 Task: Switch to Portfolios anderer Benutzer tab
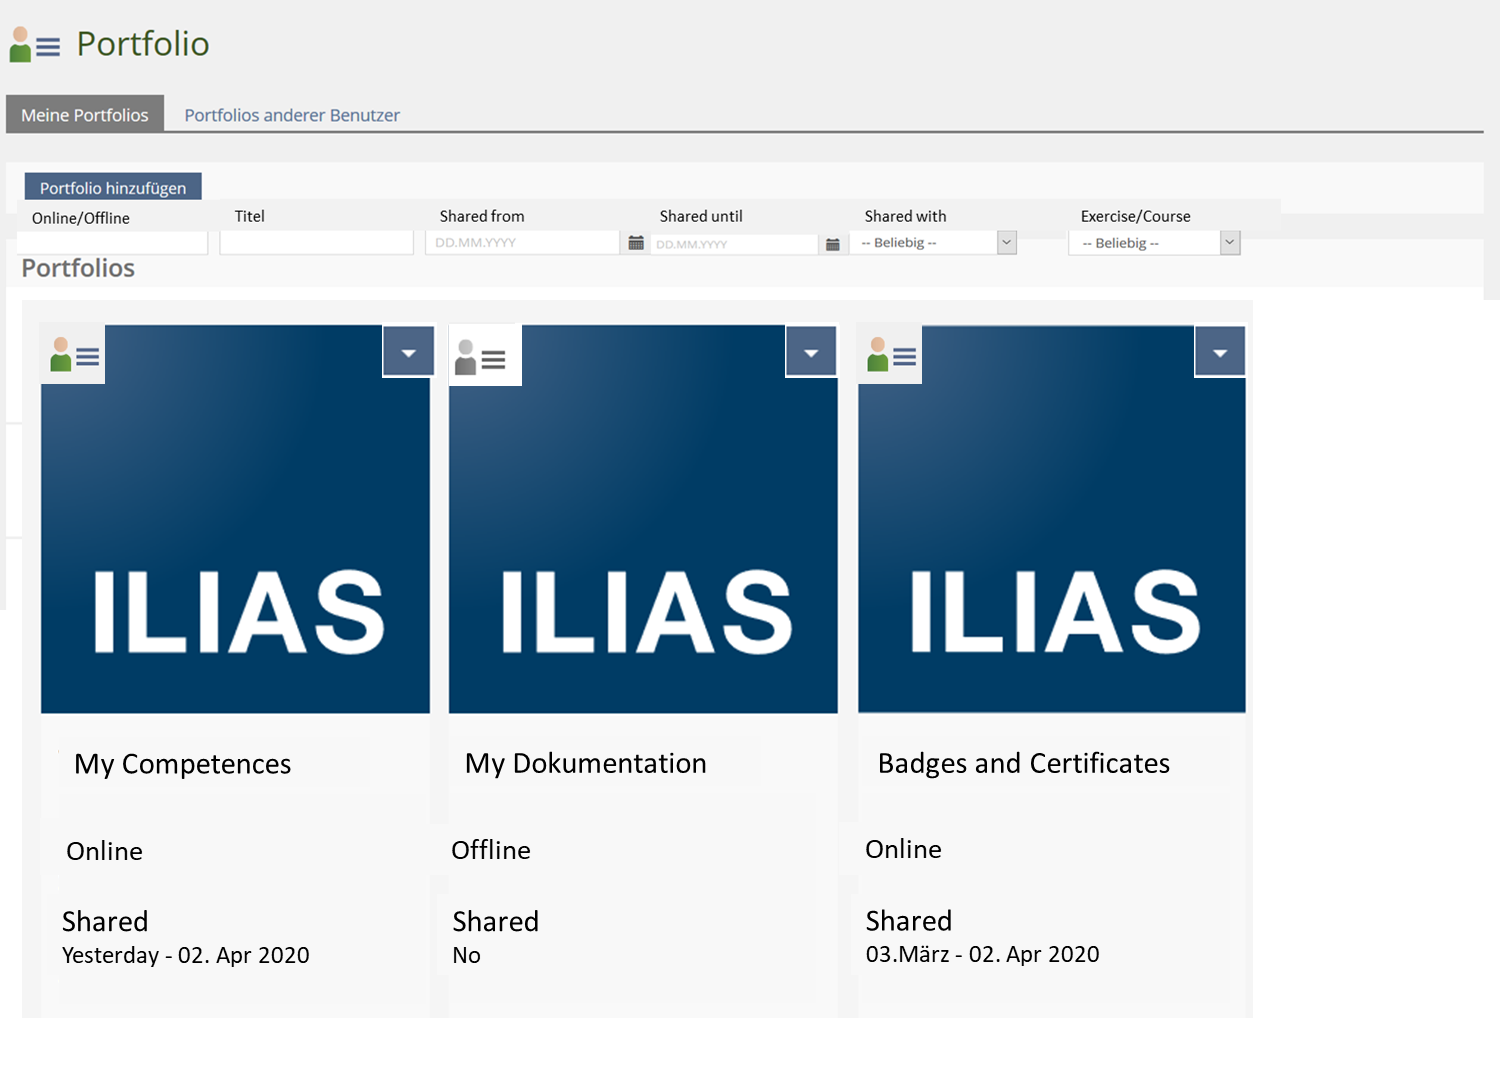tap(291, 115)
